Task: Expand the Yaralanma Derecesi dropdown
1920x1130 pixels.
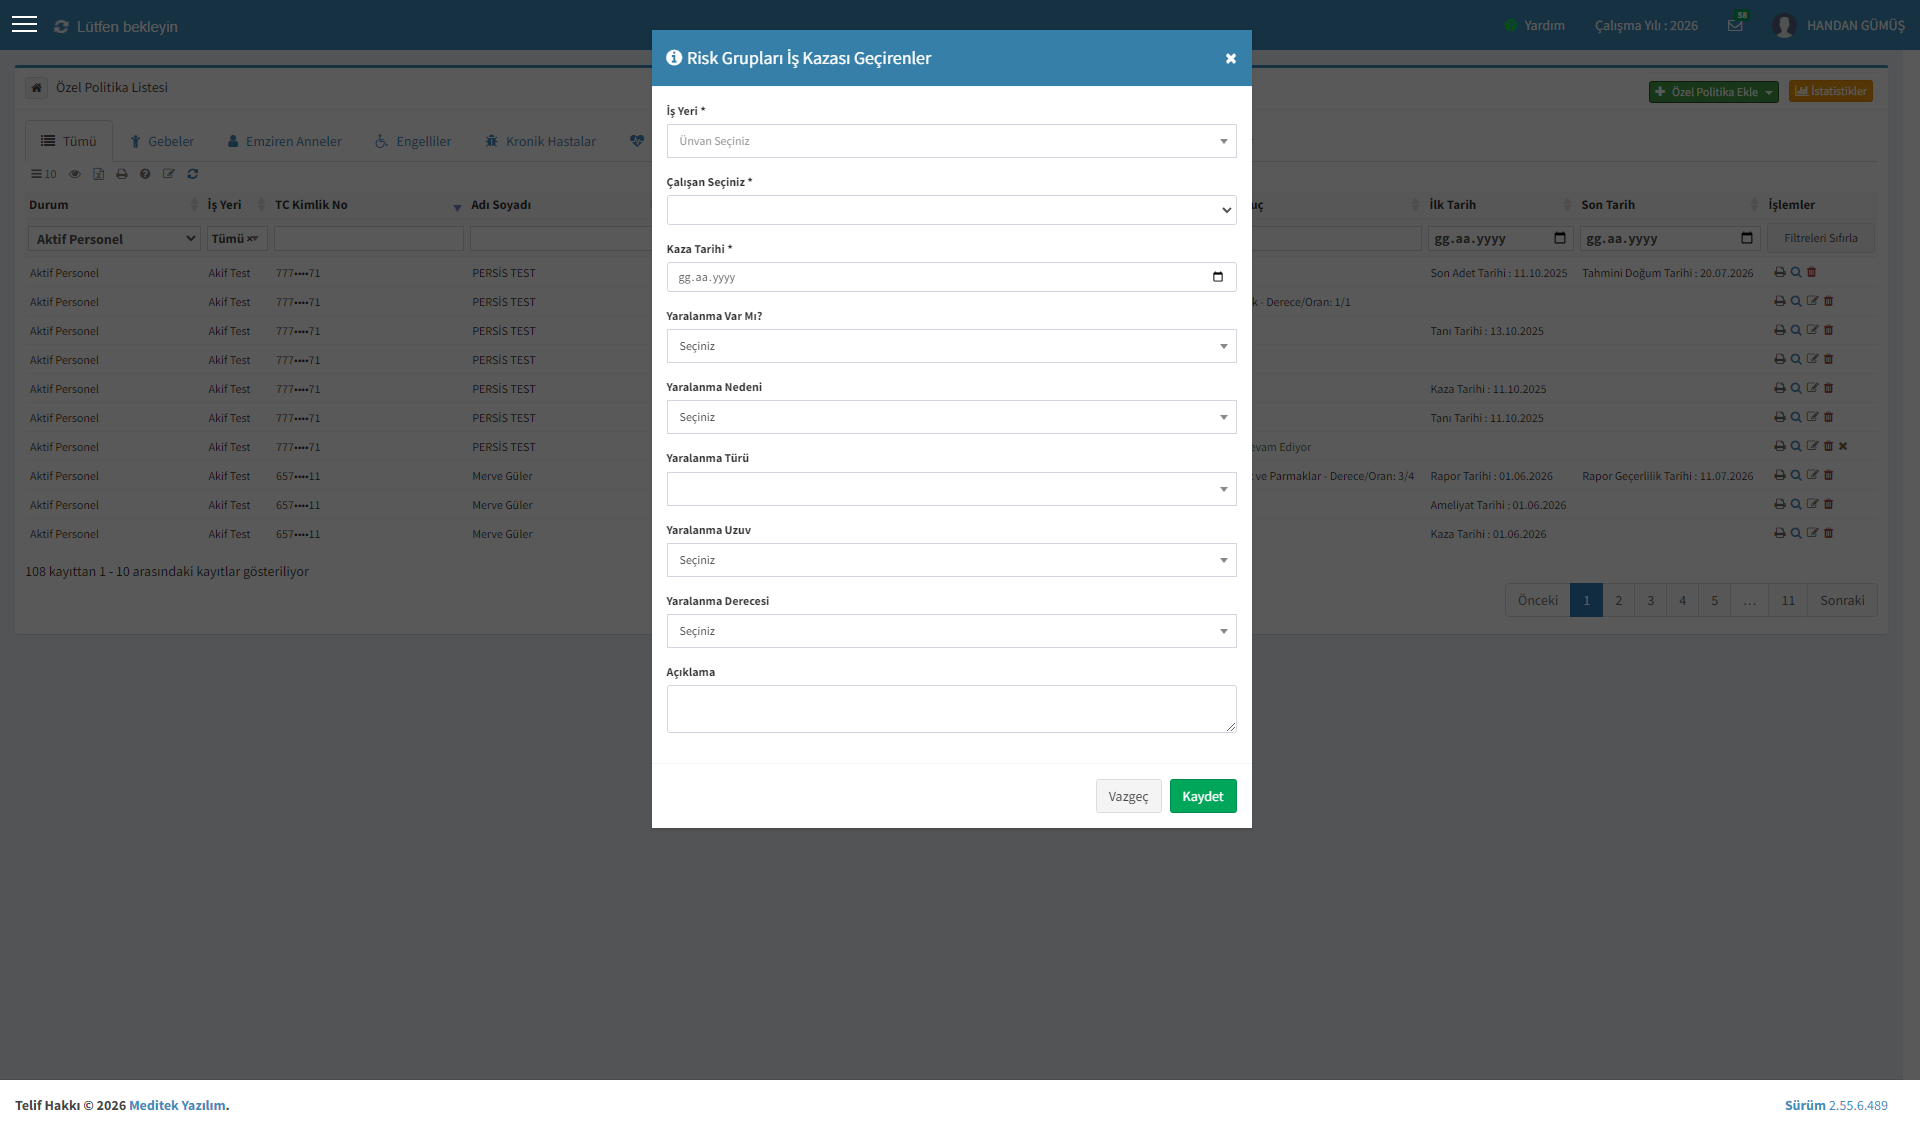Action: (x=951, y=631)
